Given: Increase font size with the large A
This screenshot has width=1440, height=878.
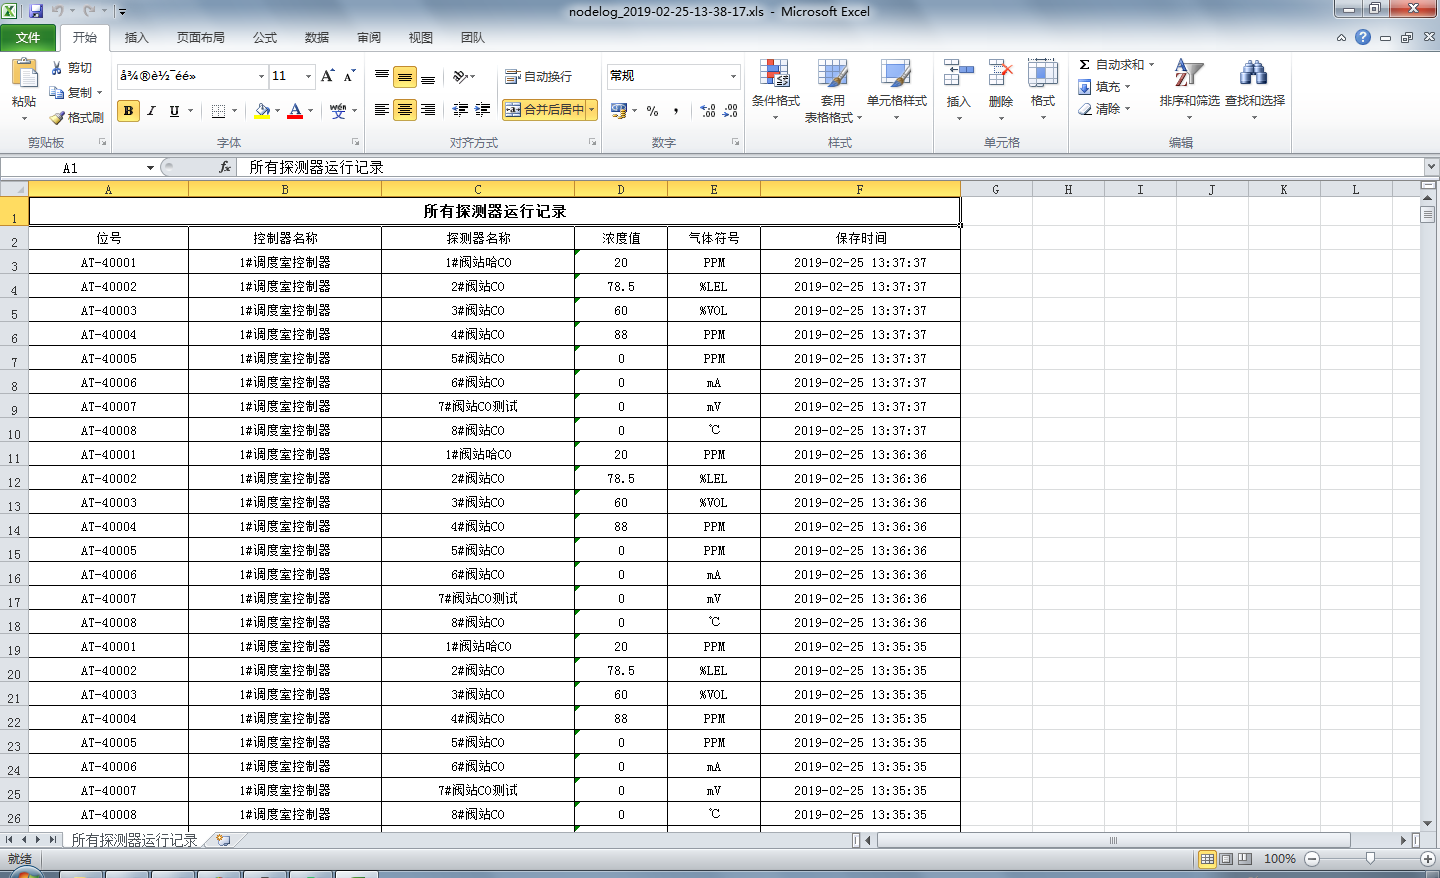Looking at the screenshot, I should (x=327, y=76).
